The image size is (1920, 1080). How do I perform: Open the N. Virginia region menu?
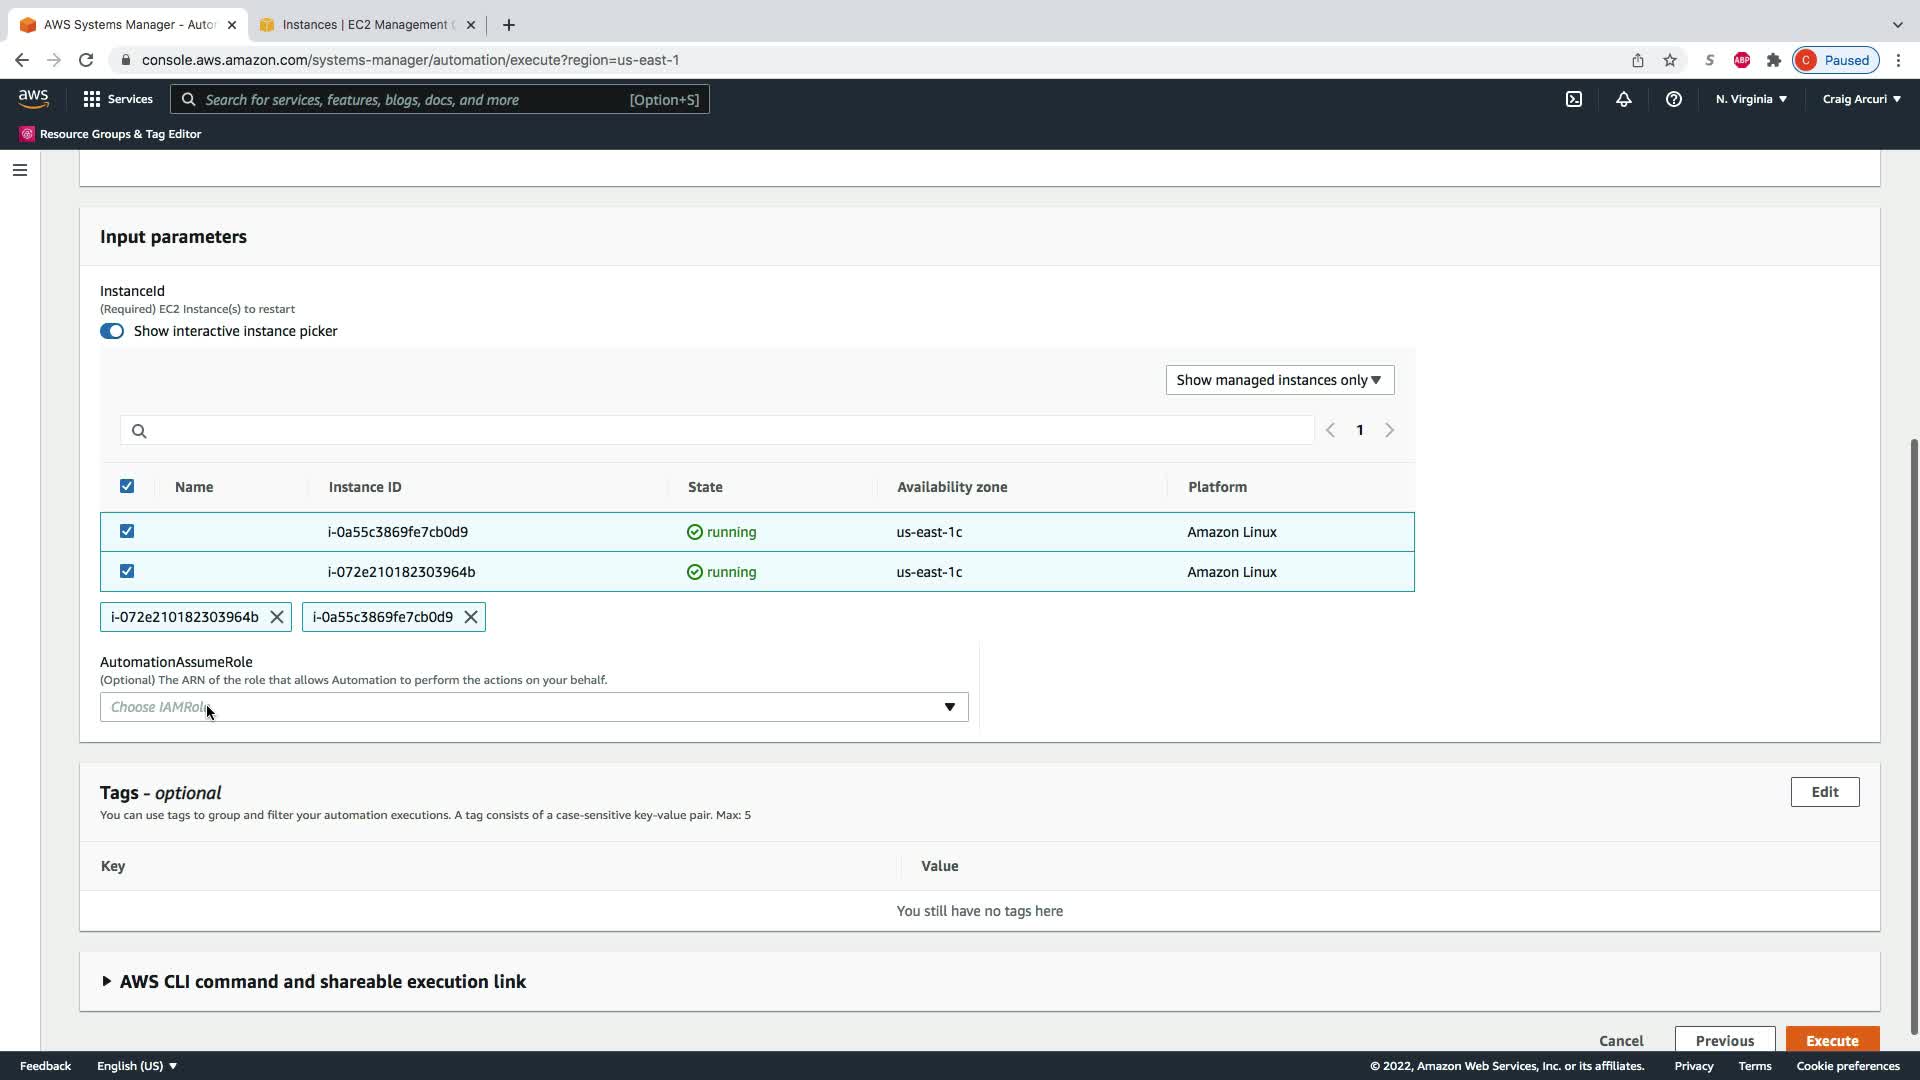click(x=1751, y=99)
